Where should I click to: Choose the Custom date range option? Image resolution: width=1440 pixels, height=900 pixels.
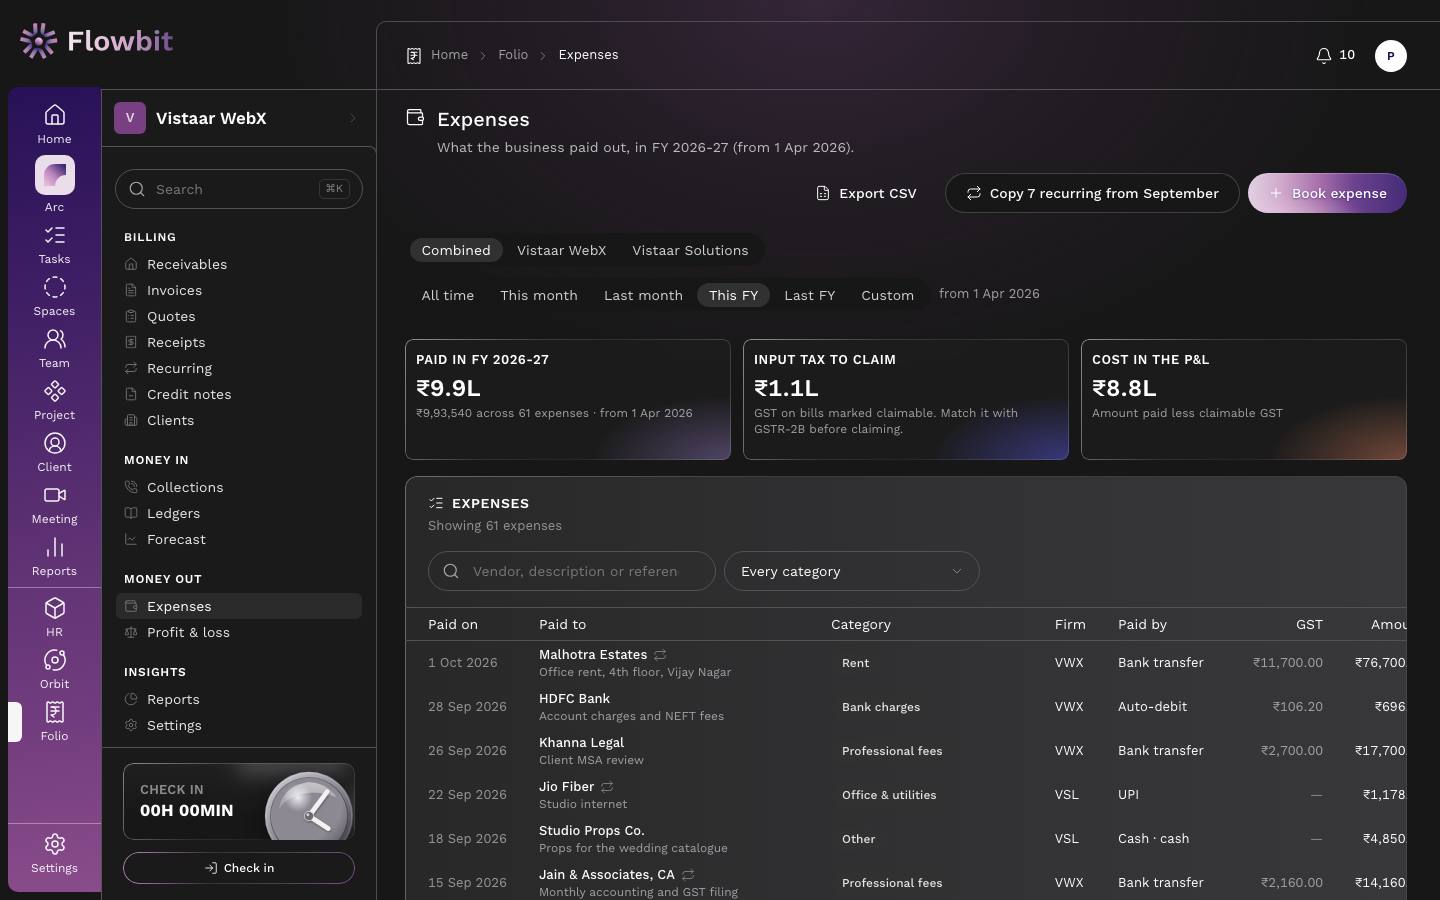pos(887,295)
